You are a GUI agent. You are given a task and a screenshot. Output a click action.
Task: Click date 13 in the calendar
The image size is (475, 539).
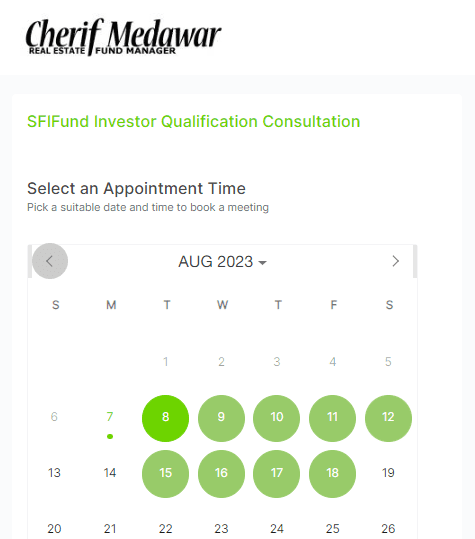click(x=54, y=473)
